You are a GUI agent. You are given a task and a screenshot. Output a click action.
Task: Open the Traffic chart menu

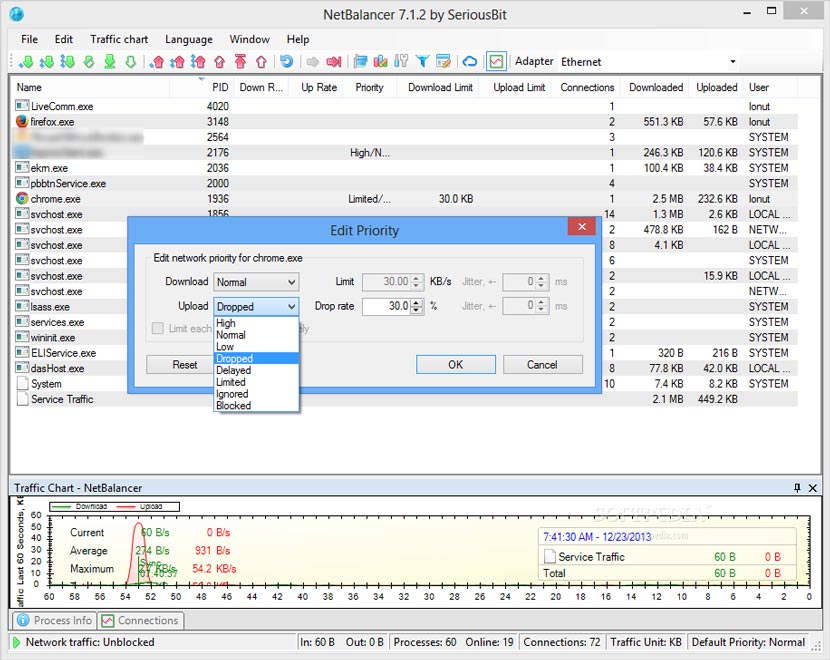click(118, 39)
